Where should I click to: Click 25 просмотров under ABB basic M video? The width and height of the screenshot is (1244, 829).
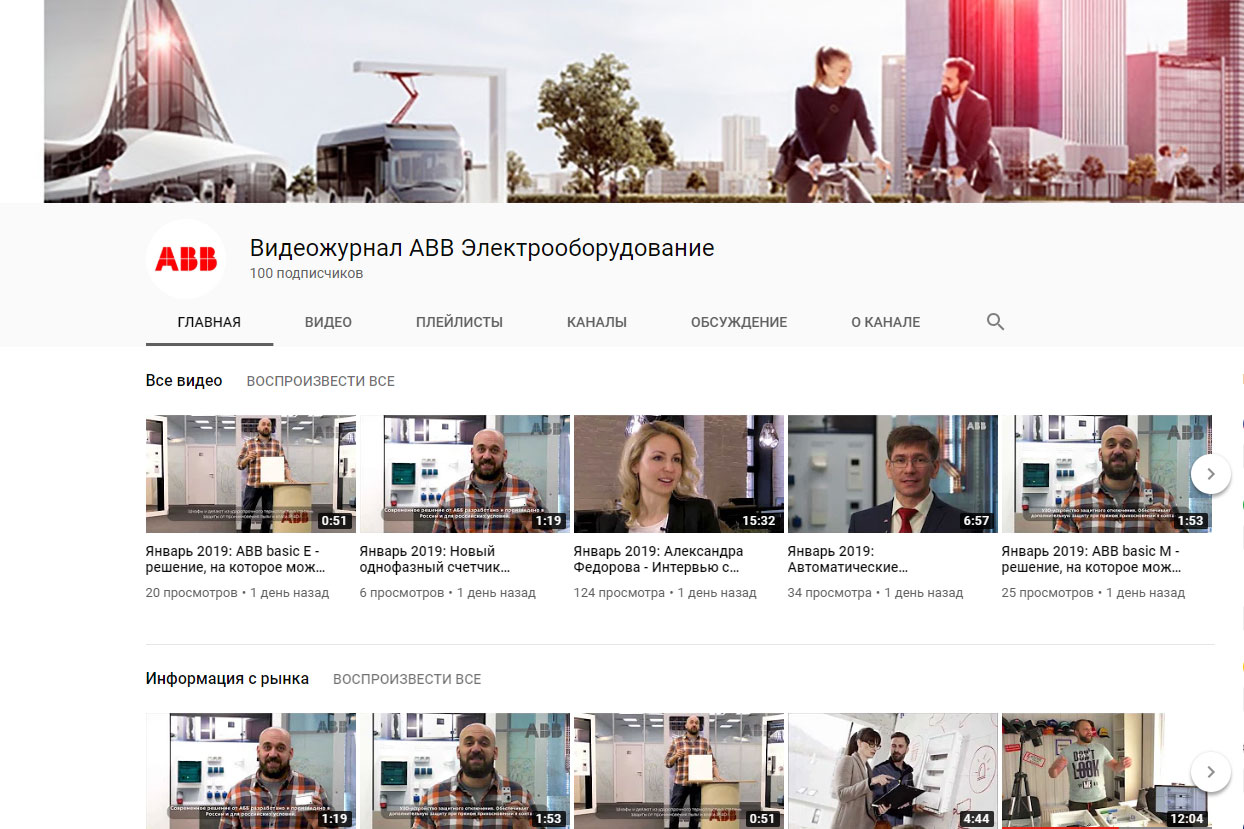(1048, 593)
